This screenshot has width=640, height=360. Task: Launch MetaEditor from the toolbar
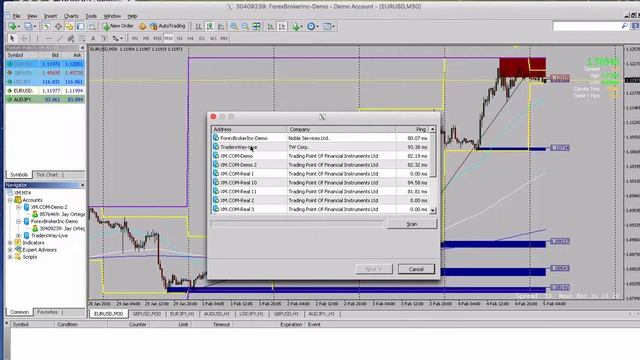click(142, 26)
